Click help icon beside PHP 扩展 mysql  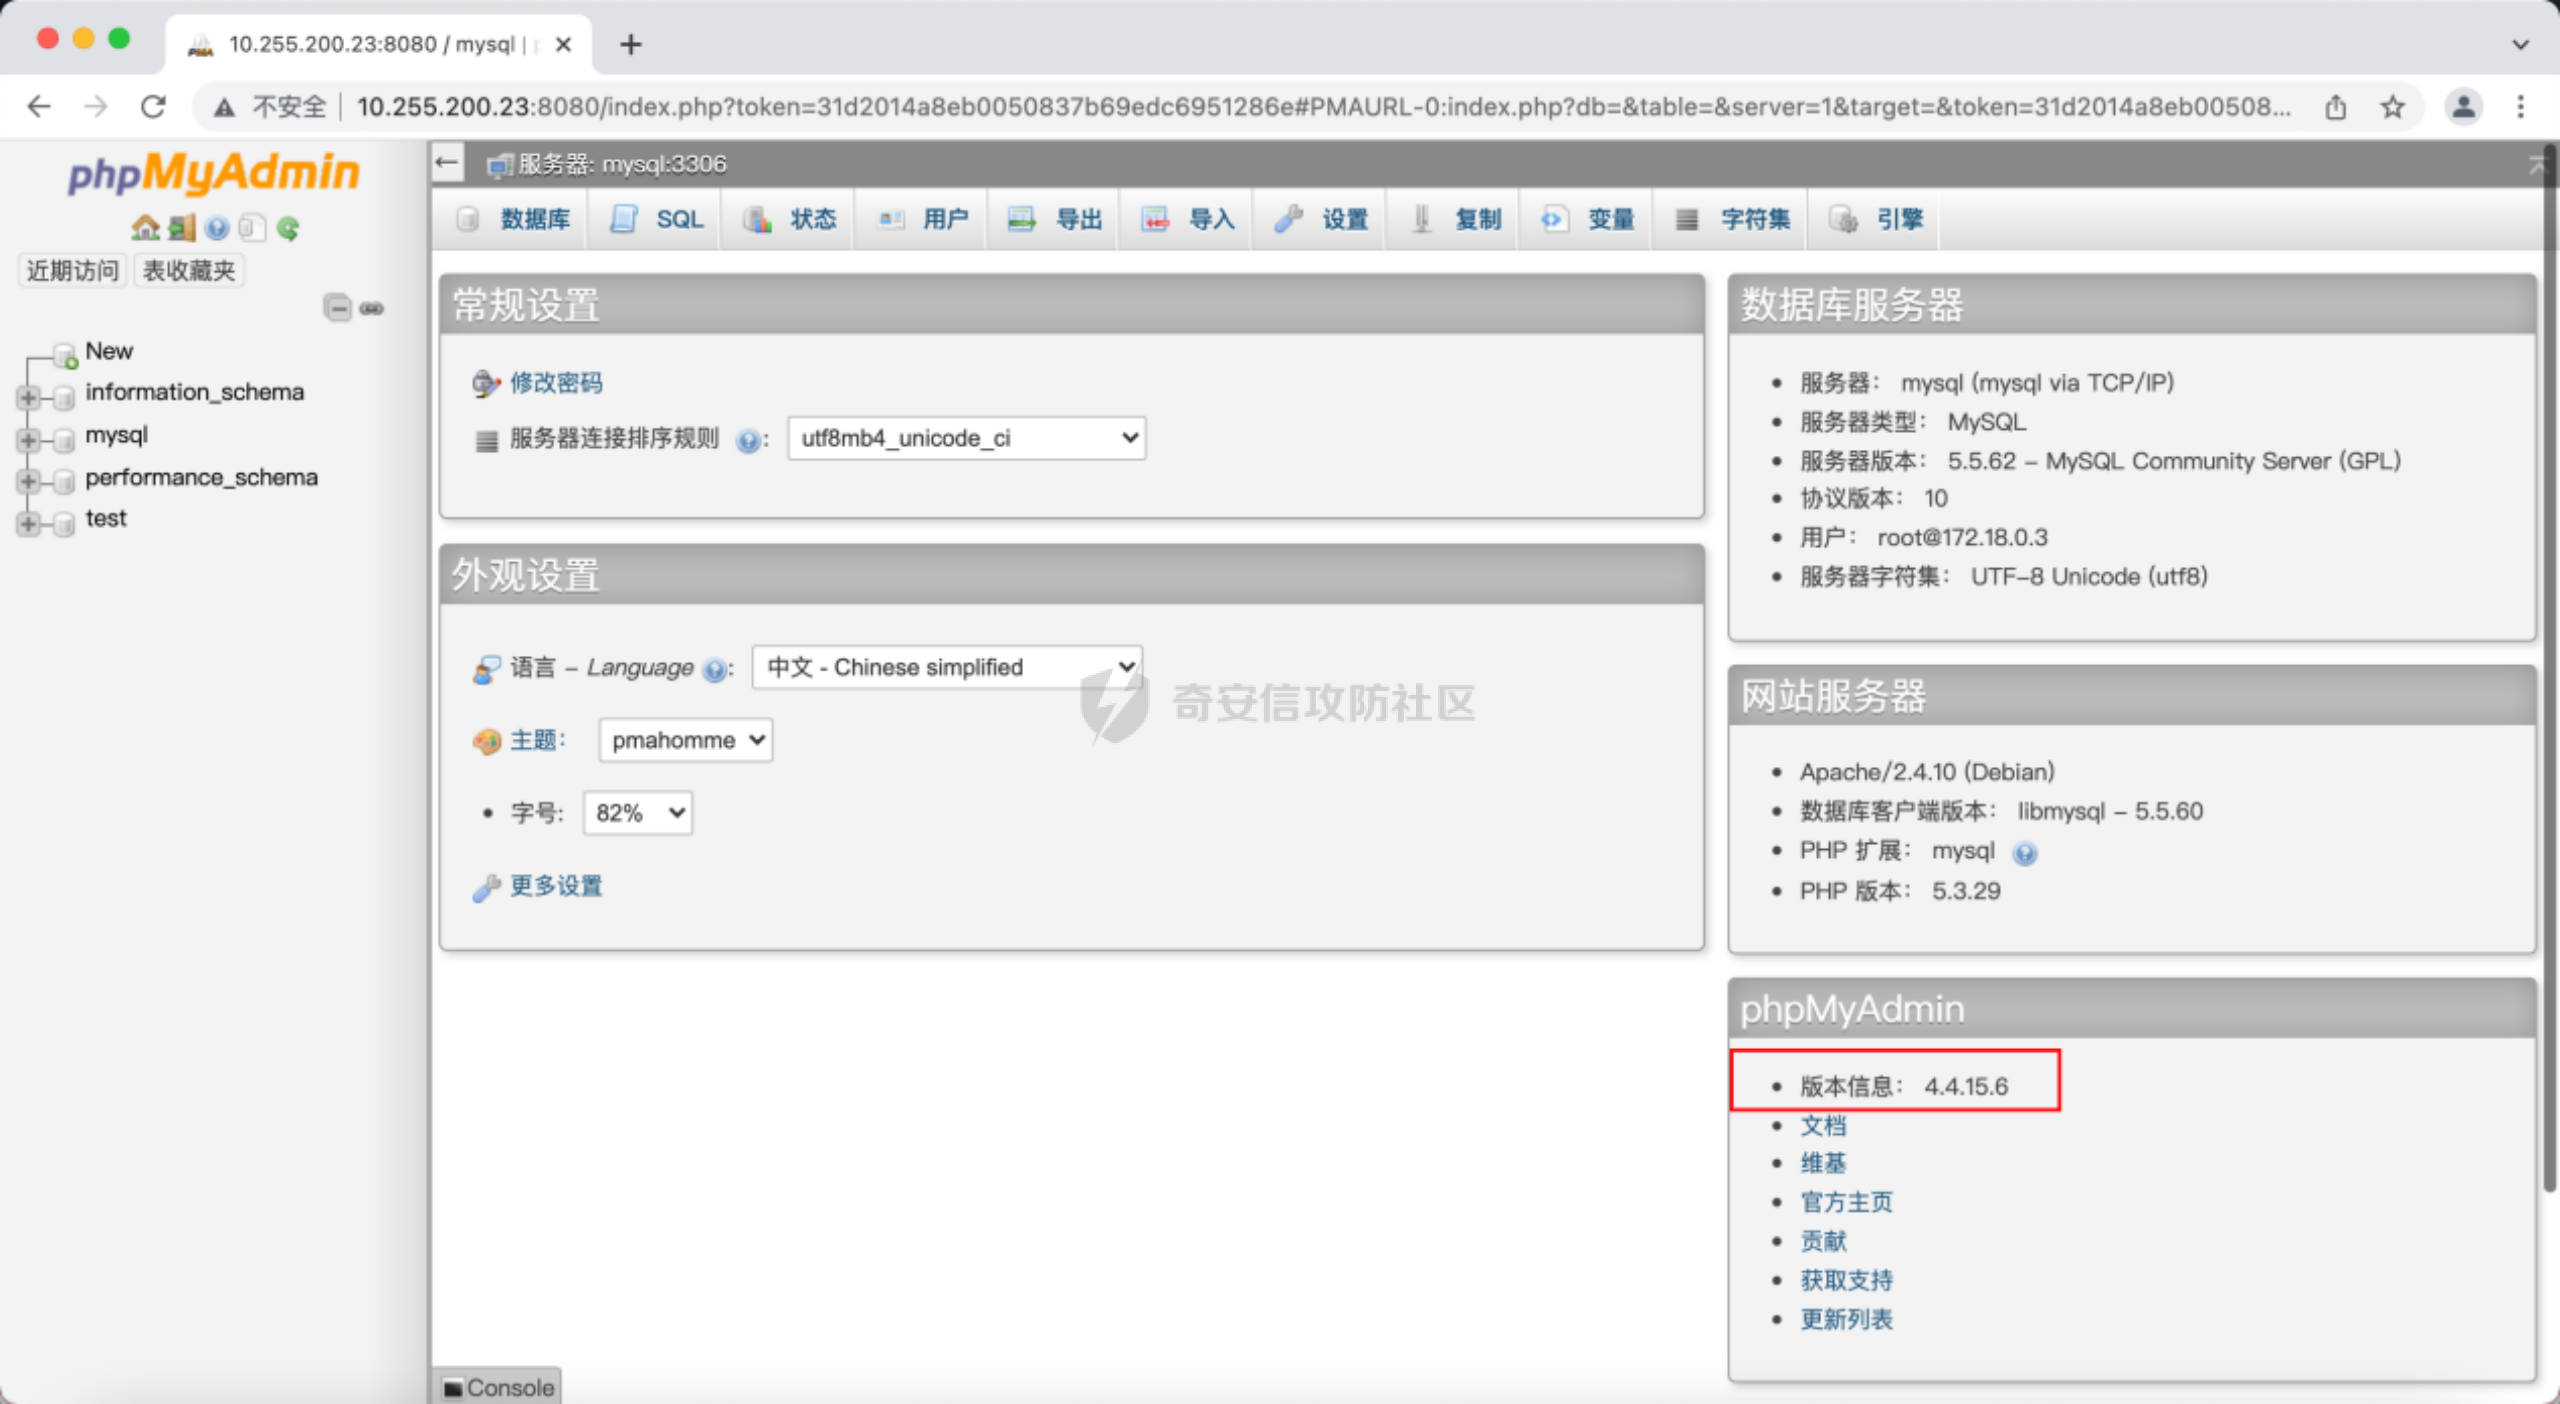click(2025, 853)
